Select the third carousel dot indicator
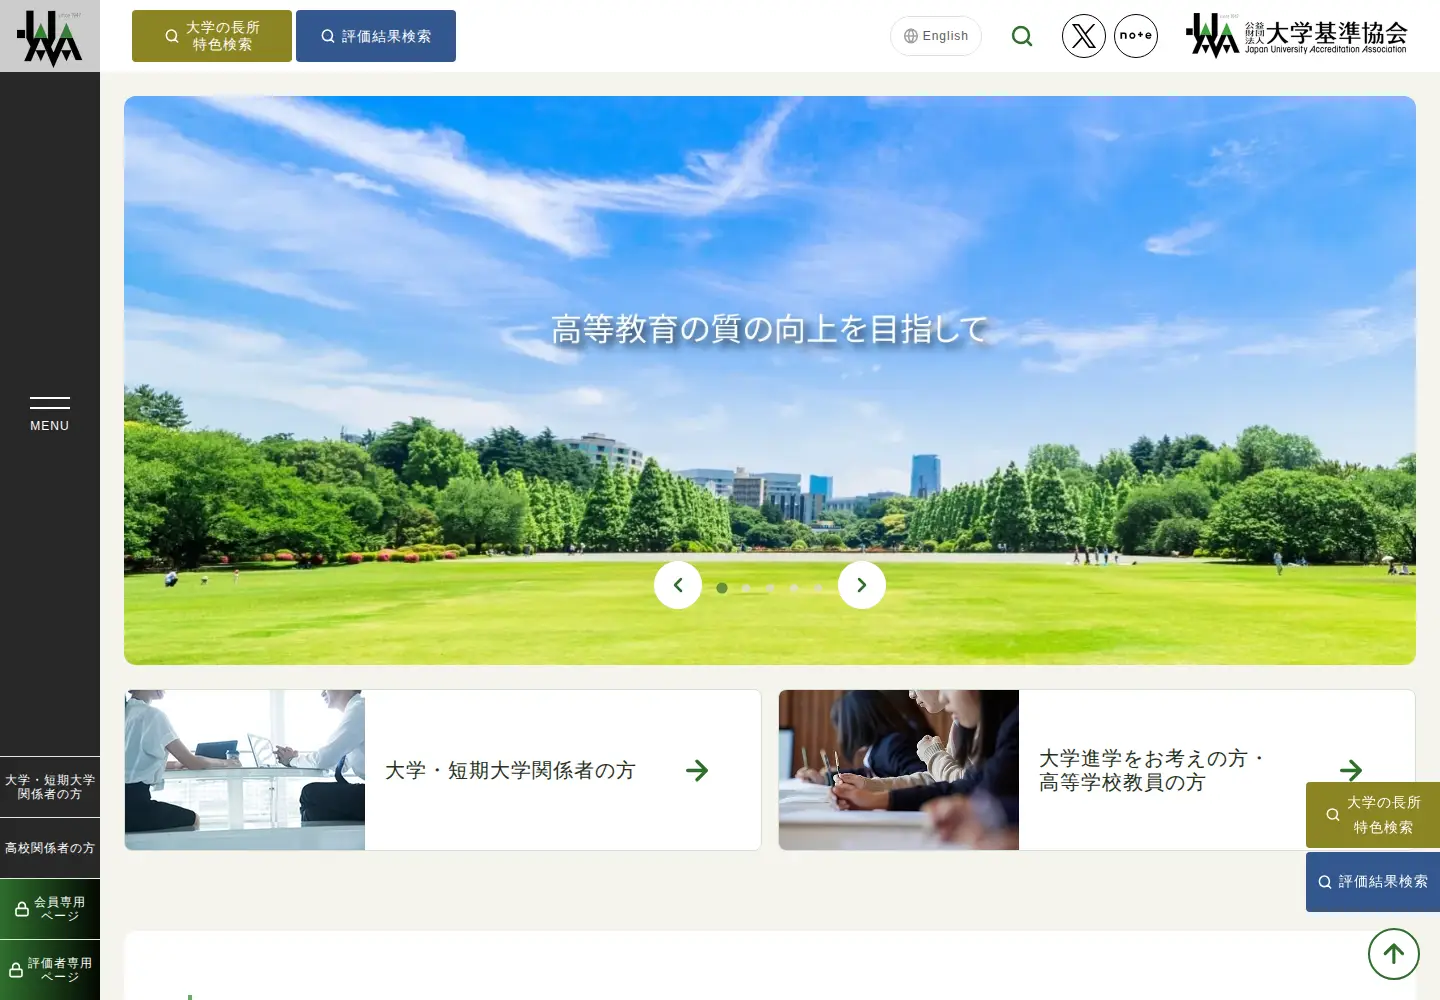 (x=770, y=588)
